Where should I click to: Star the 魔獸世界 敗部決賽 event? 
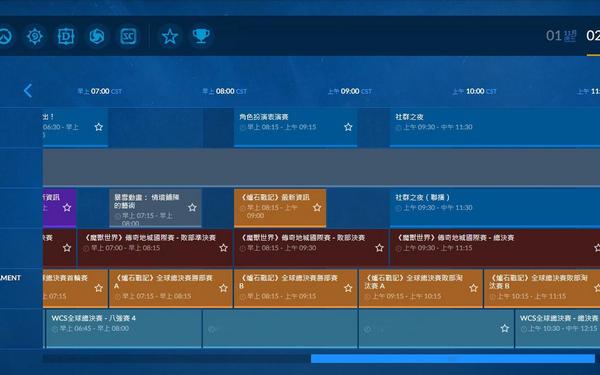point(379,248)
